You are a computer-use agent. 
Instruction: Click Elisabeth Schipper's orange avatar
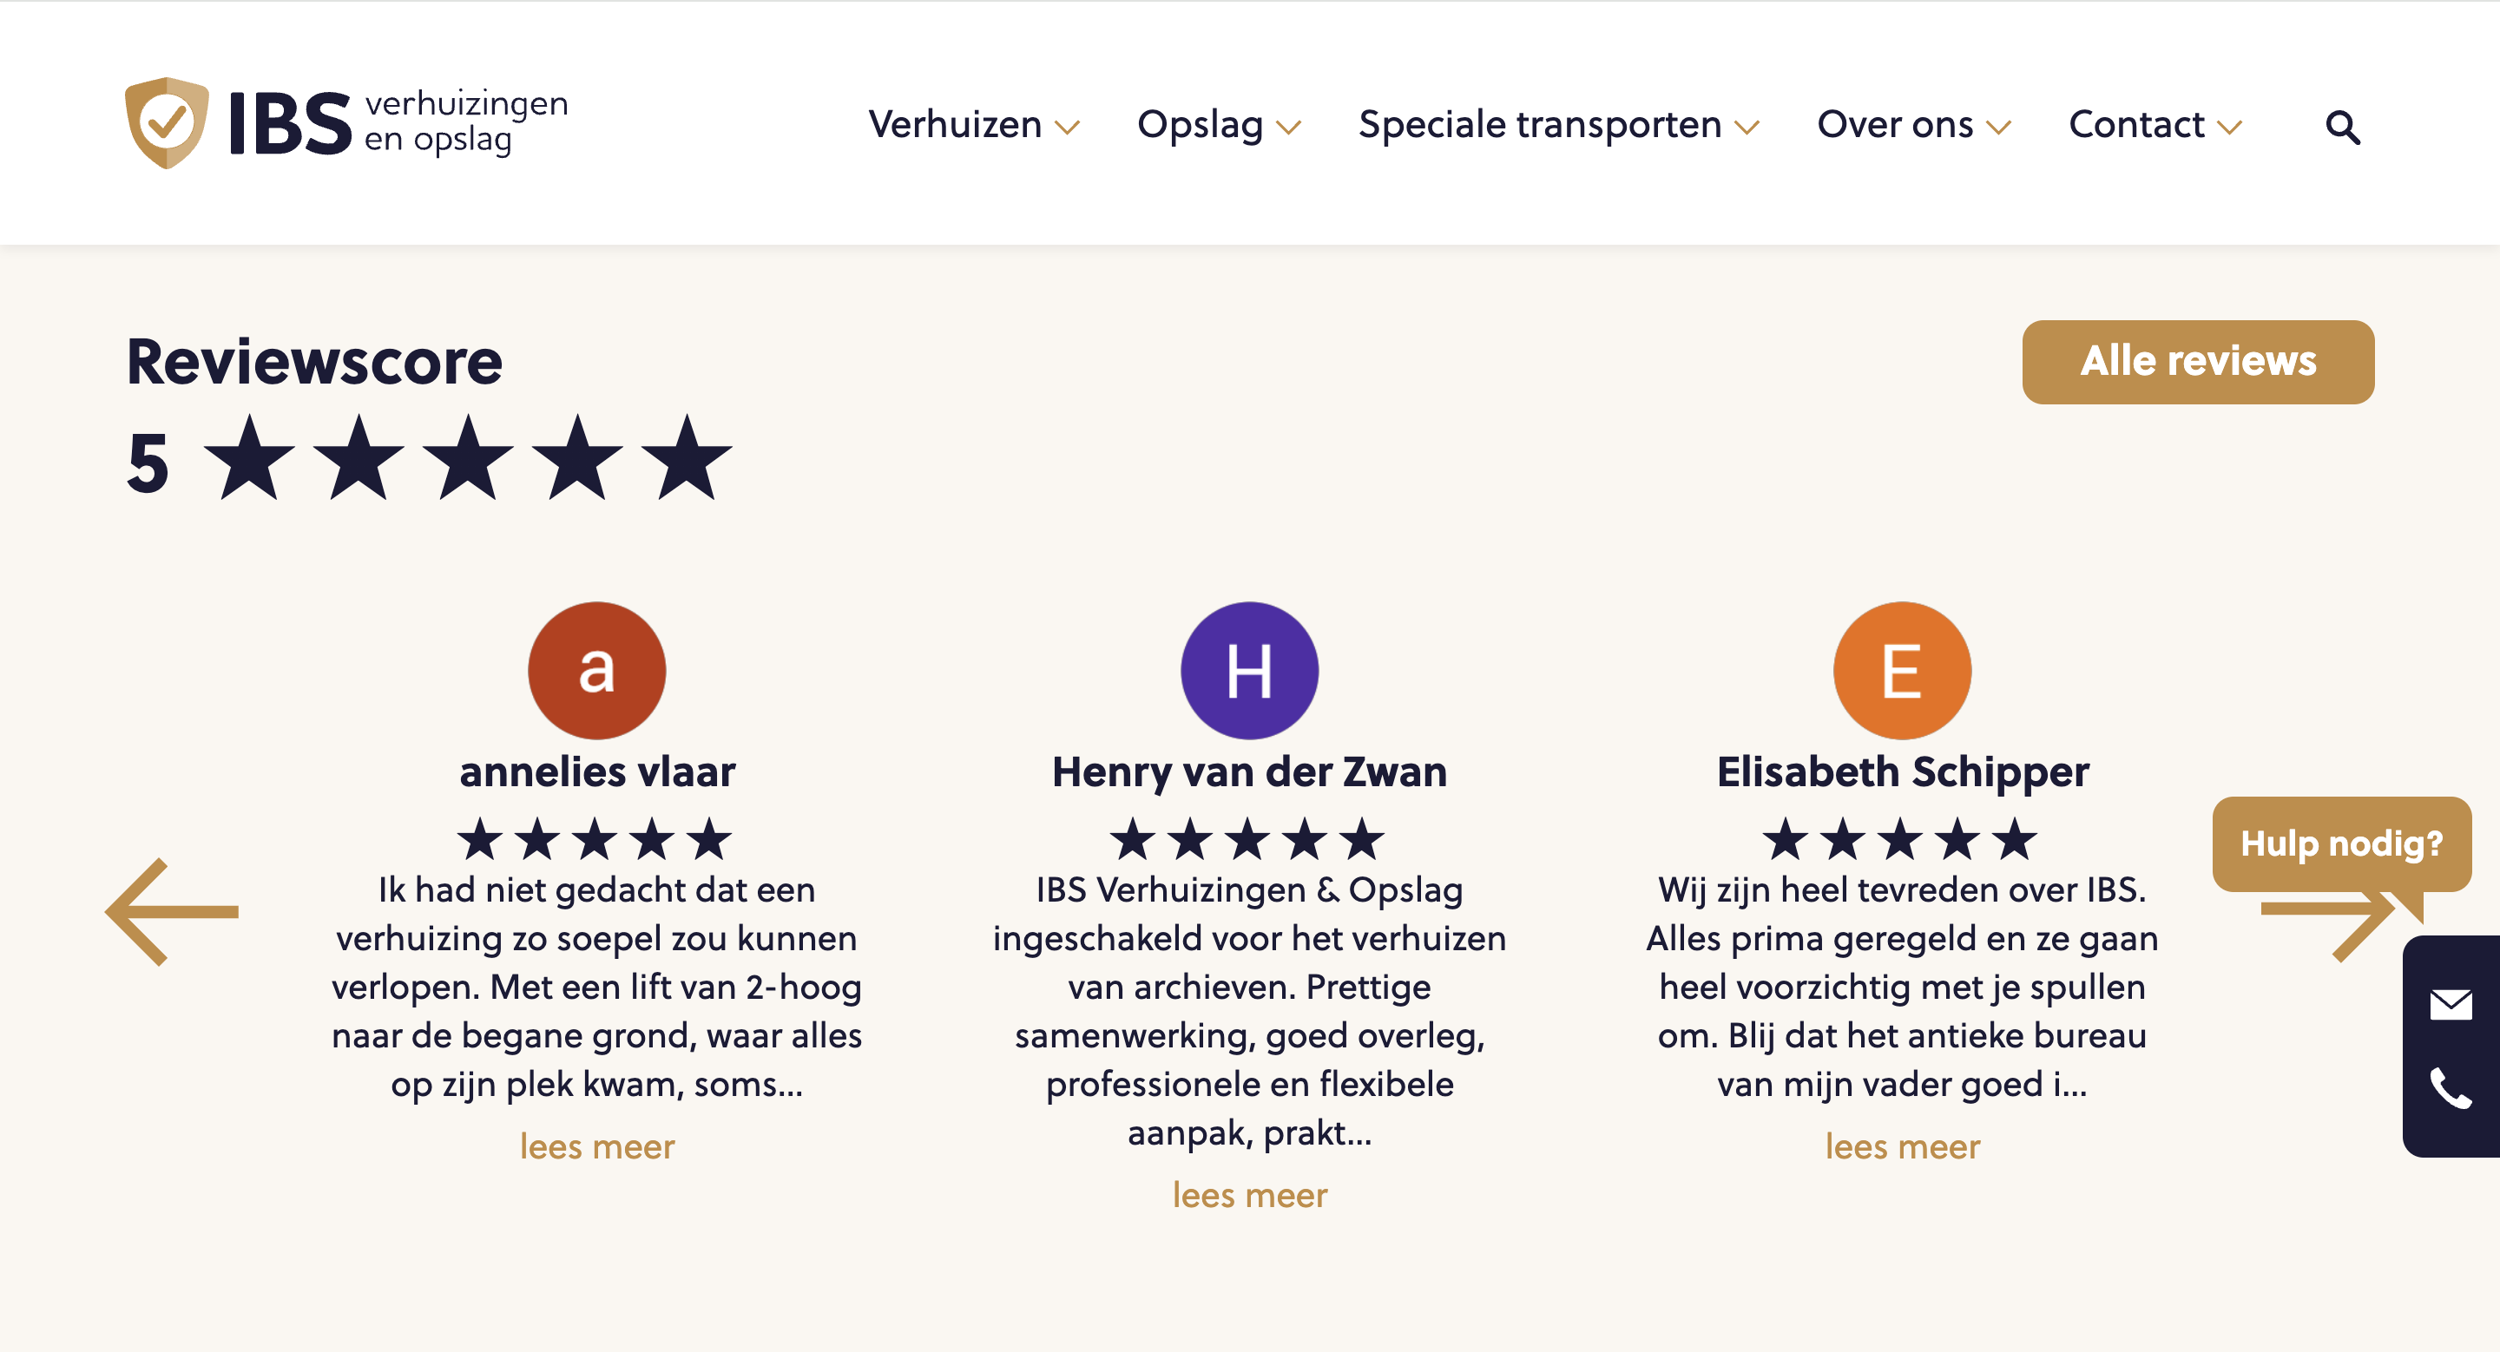(x=1902, y=670)
